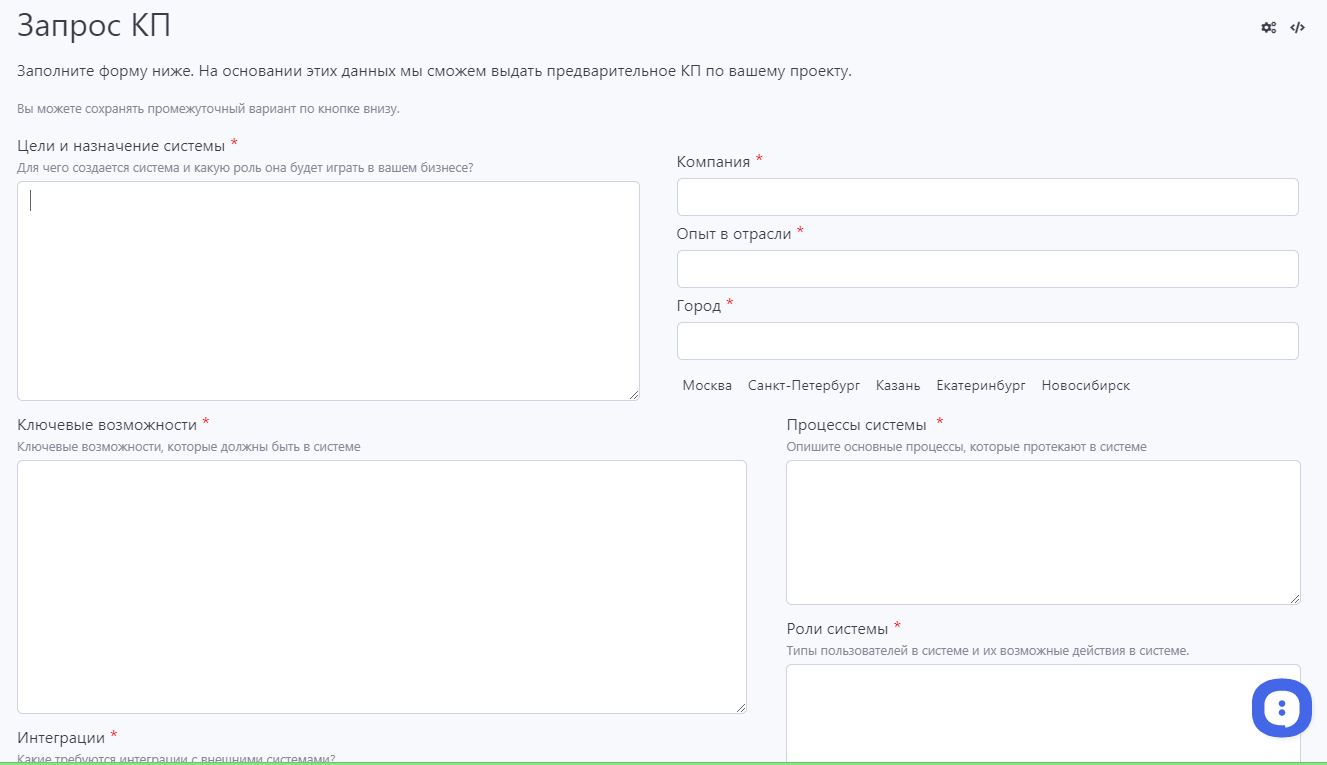Screen dimensions: 1327x765
Task: Click into the Компания field
Action: [x=988, y=197]
